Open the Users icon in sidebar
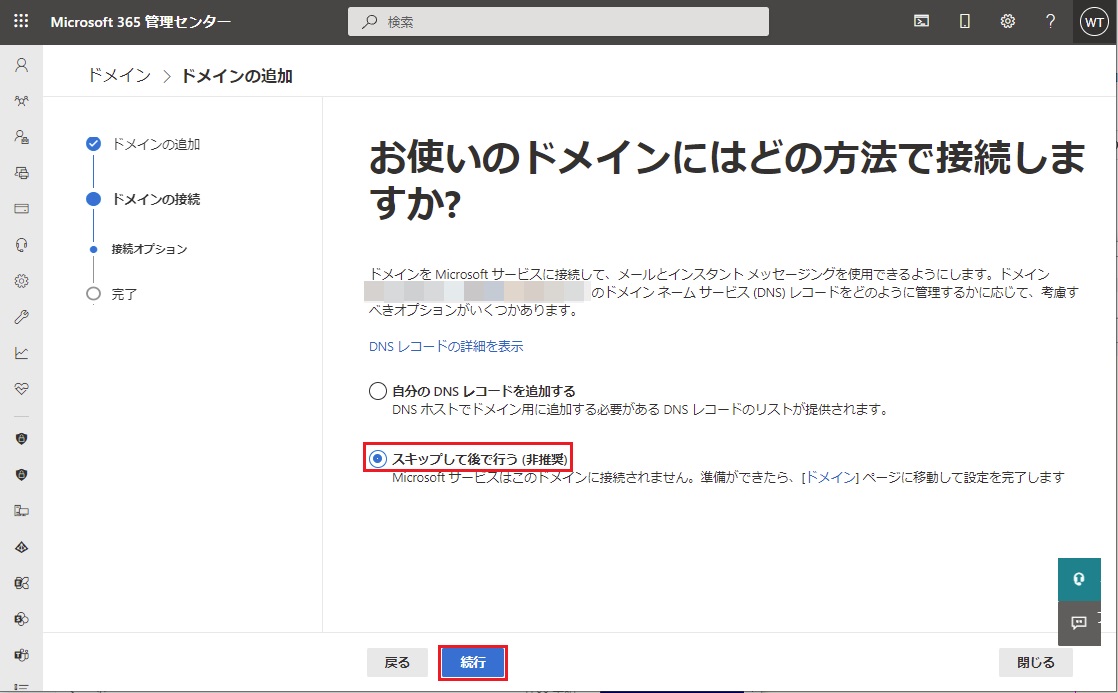This screenshot has width=1118, height=693. point(21,65)
